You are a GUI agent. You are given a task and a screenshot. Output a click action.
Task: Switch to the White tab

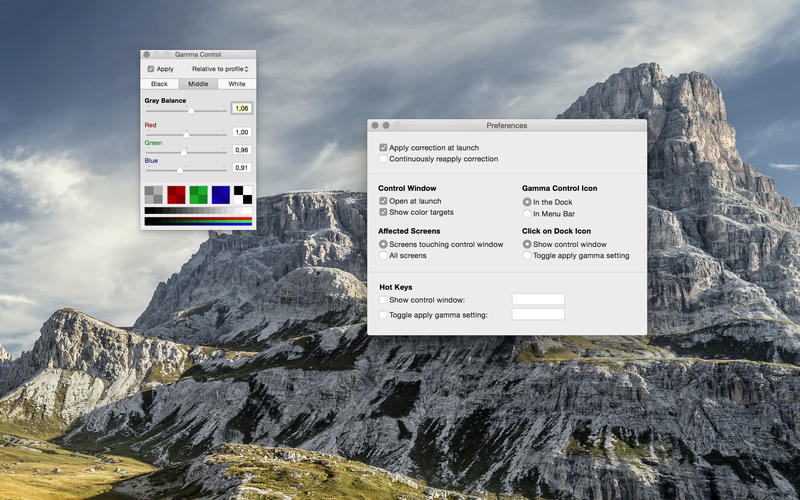[x=236, y=84]
